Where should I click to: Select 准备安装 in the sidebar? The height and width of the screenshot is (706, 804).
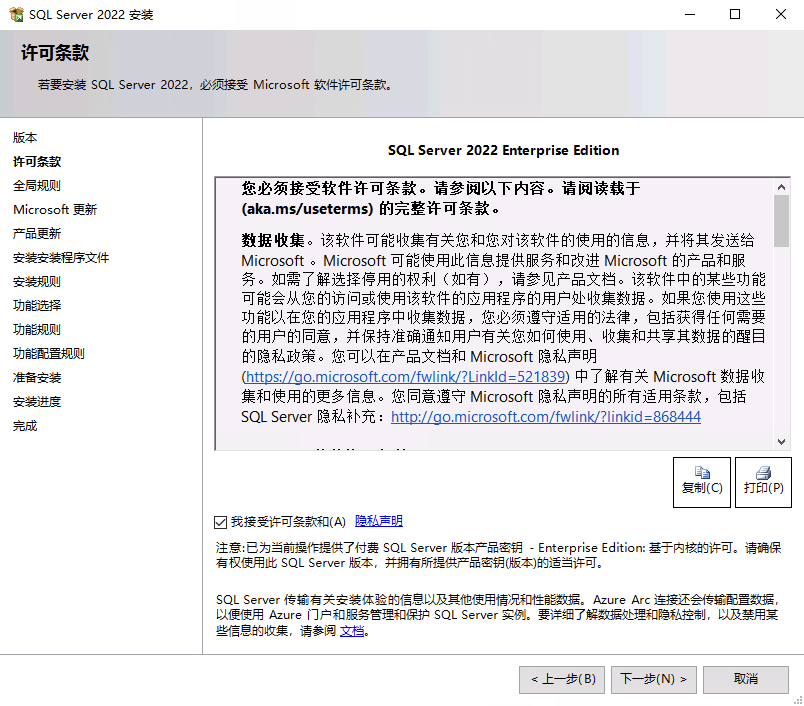coord(36,377)
